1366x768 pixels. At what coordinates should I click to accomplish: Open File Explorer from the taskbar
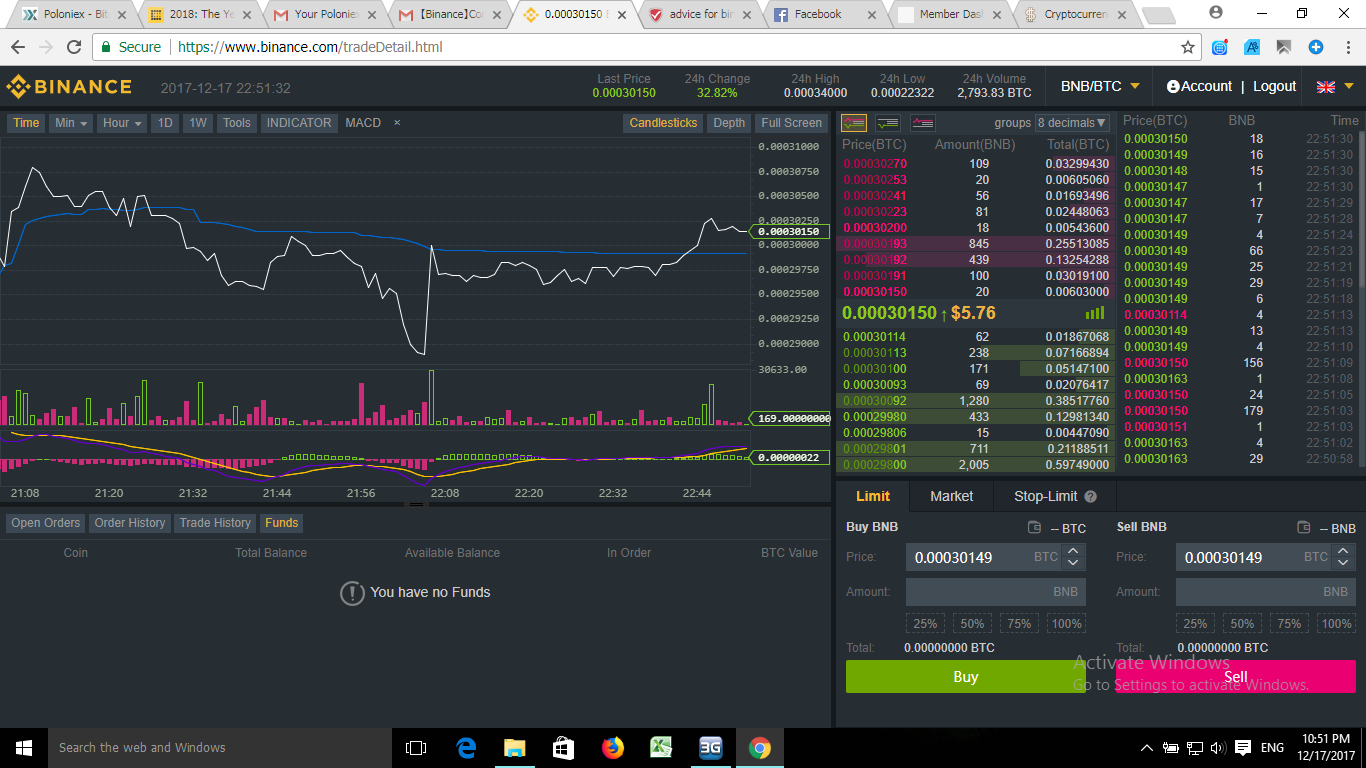514,747
